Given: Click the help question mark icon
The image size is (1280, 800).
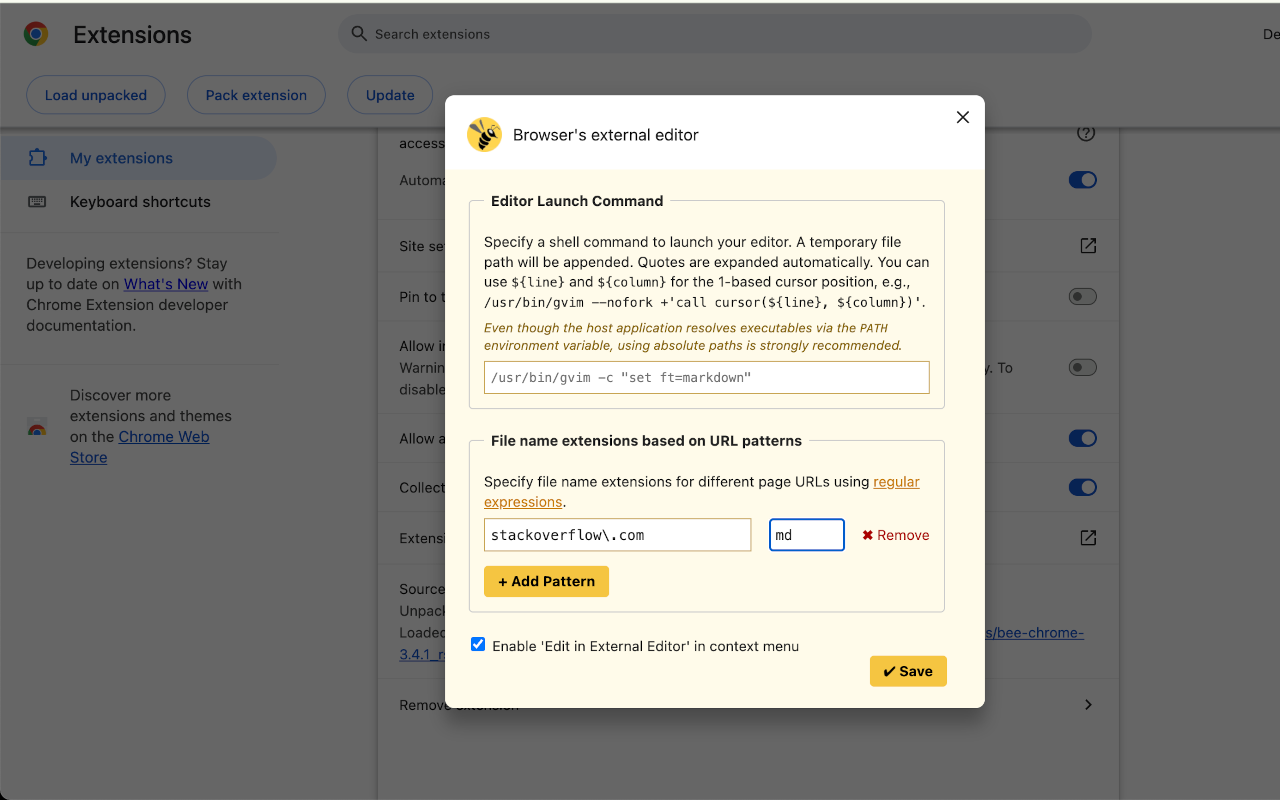Looking at the screenshot, I should (1086, 133).
